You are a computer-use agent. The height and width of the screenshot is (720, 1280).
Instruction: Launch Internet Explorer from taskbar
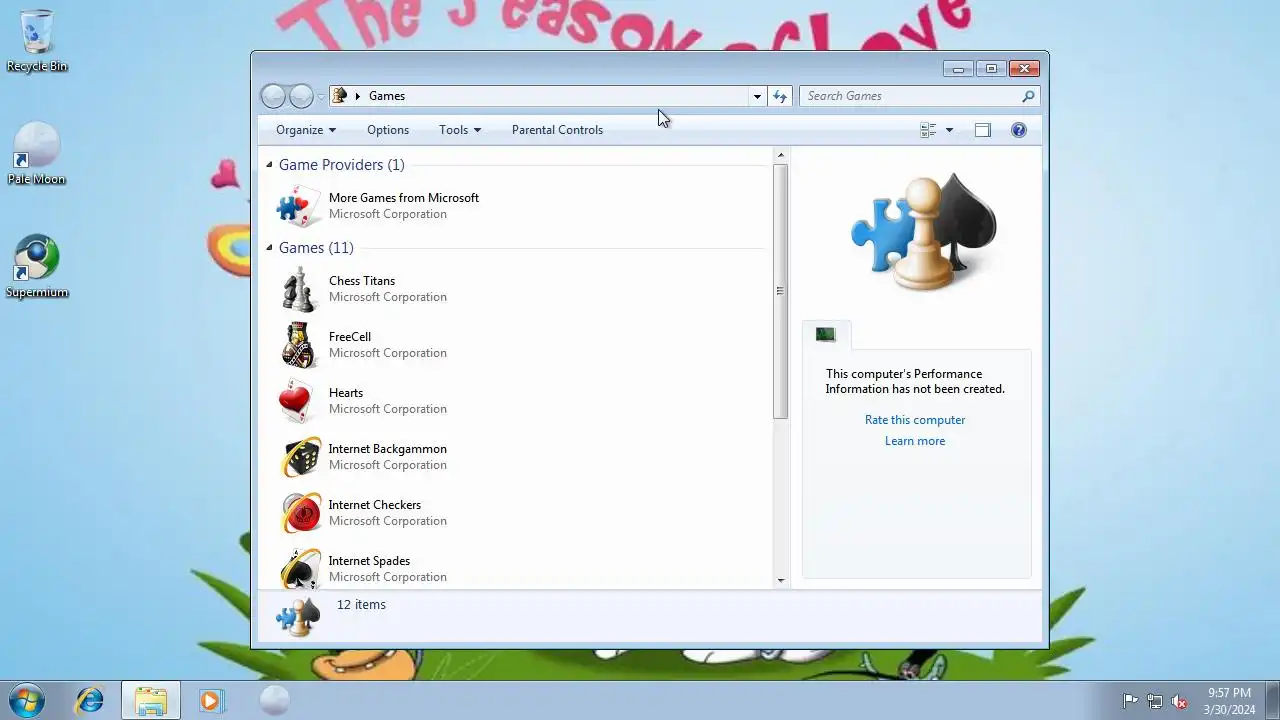tap(91, 700)
